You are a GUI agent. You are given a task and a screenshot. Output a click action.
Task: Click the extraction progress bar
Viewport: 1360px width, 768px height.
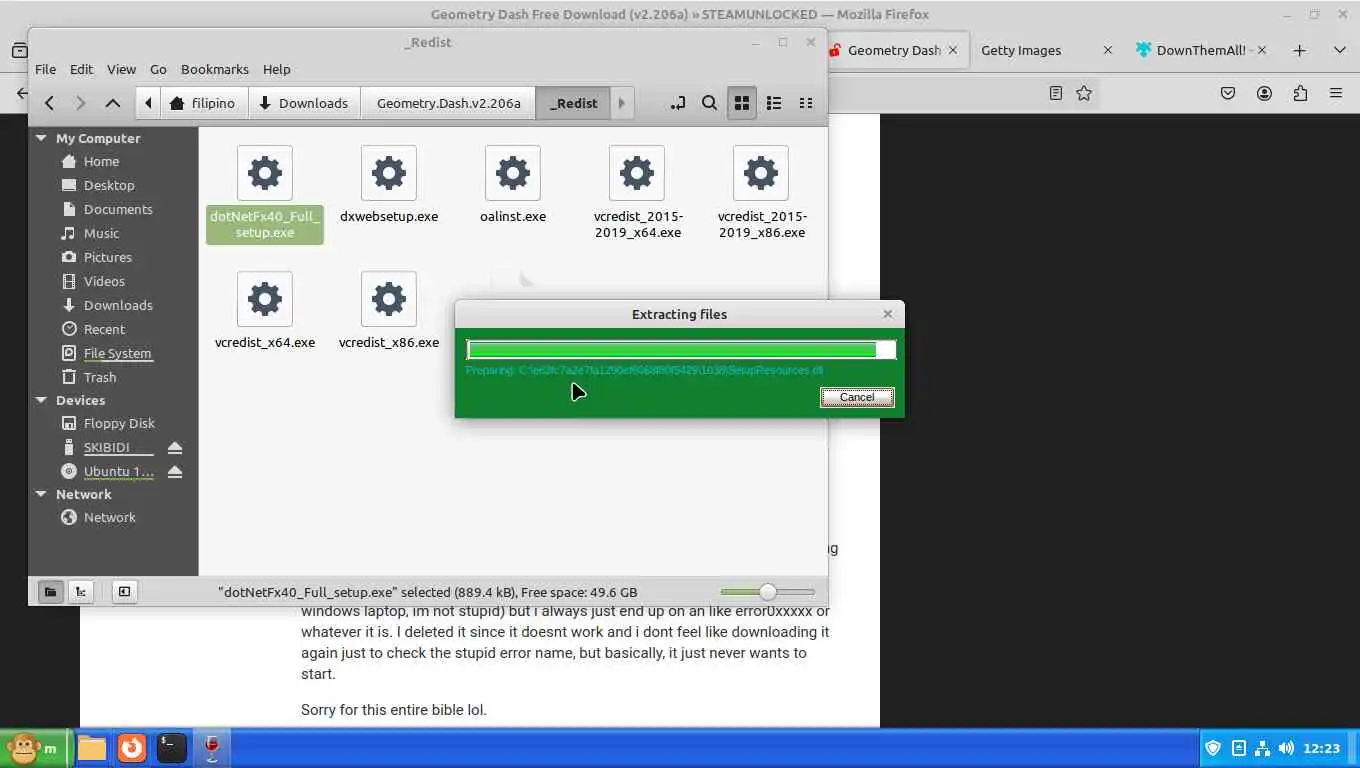680,349
